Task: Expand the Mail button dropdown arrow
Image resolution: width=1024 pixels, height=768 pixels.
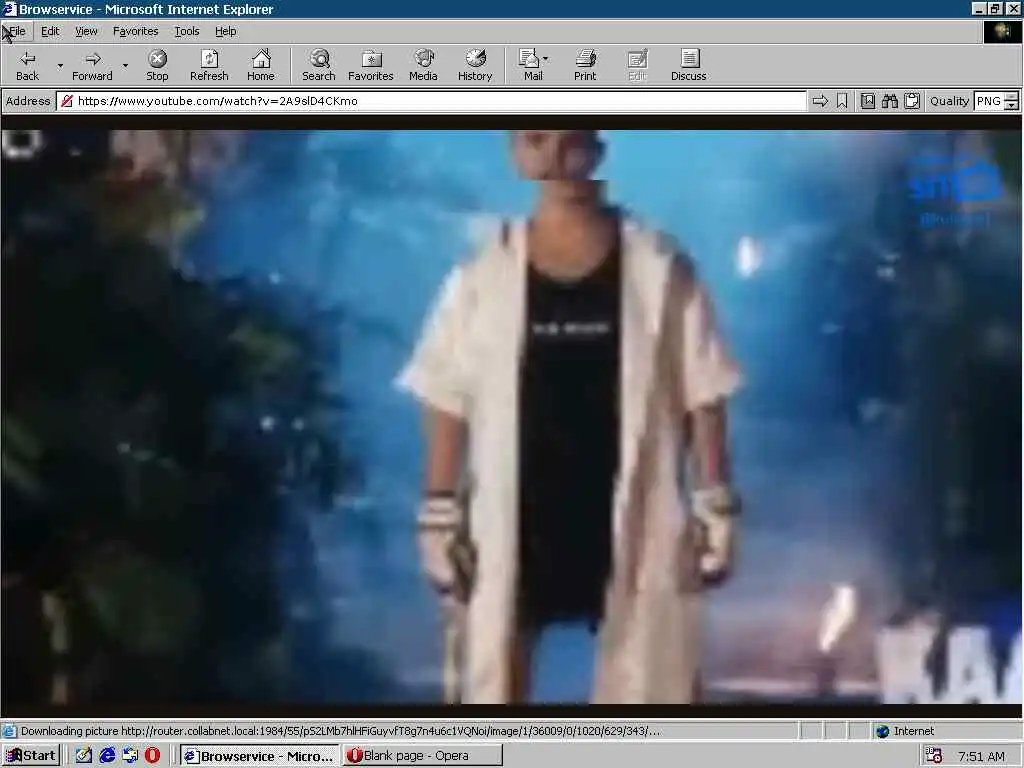Action: click(545, 59)
